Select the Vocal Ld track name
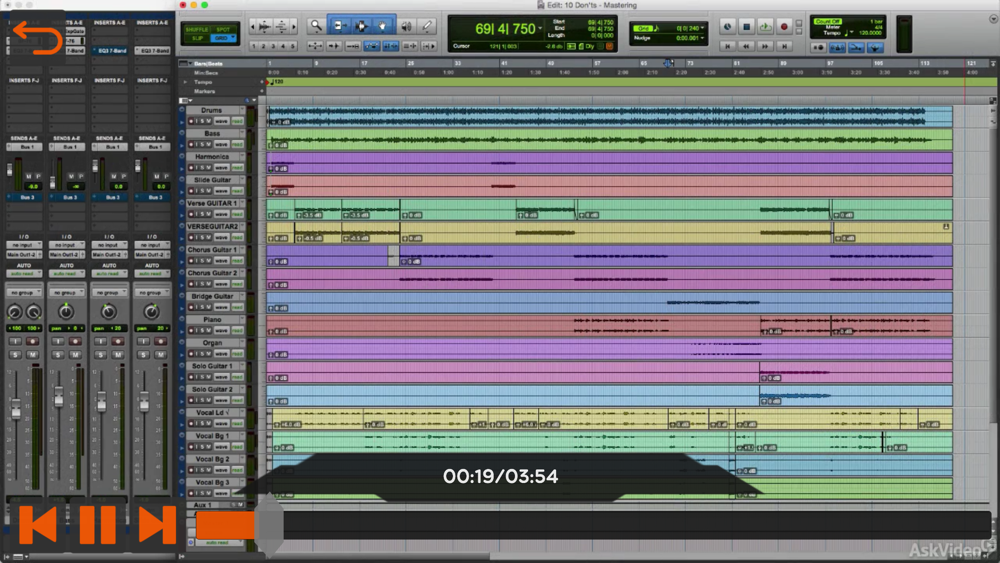 pos(212,413)
